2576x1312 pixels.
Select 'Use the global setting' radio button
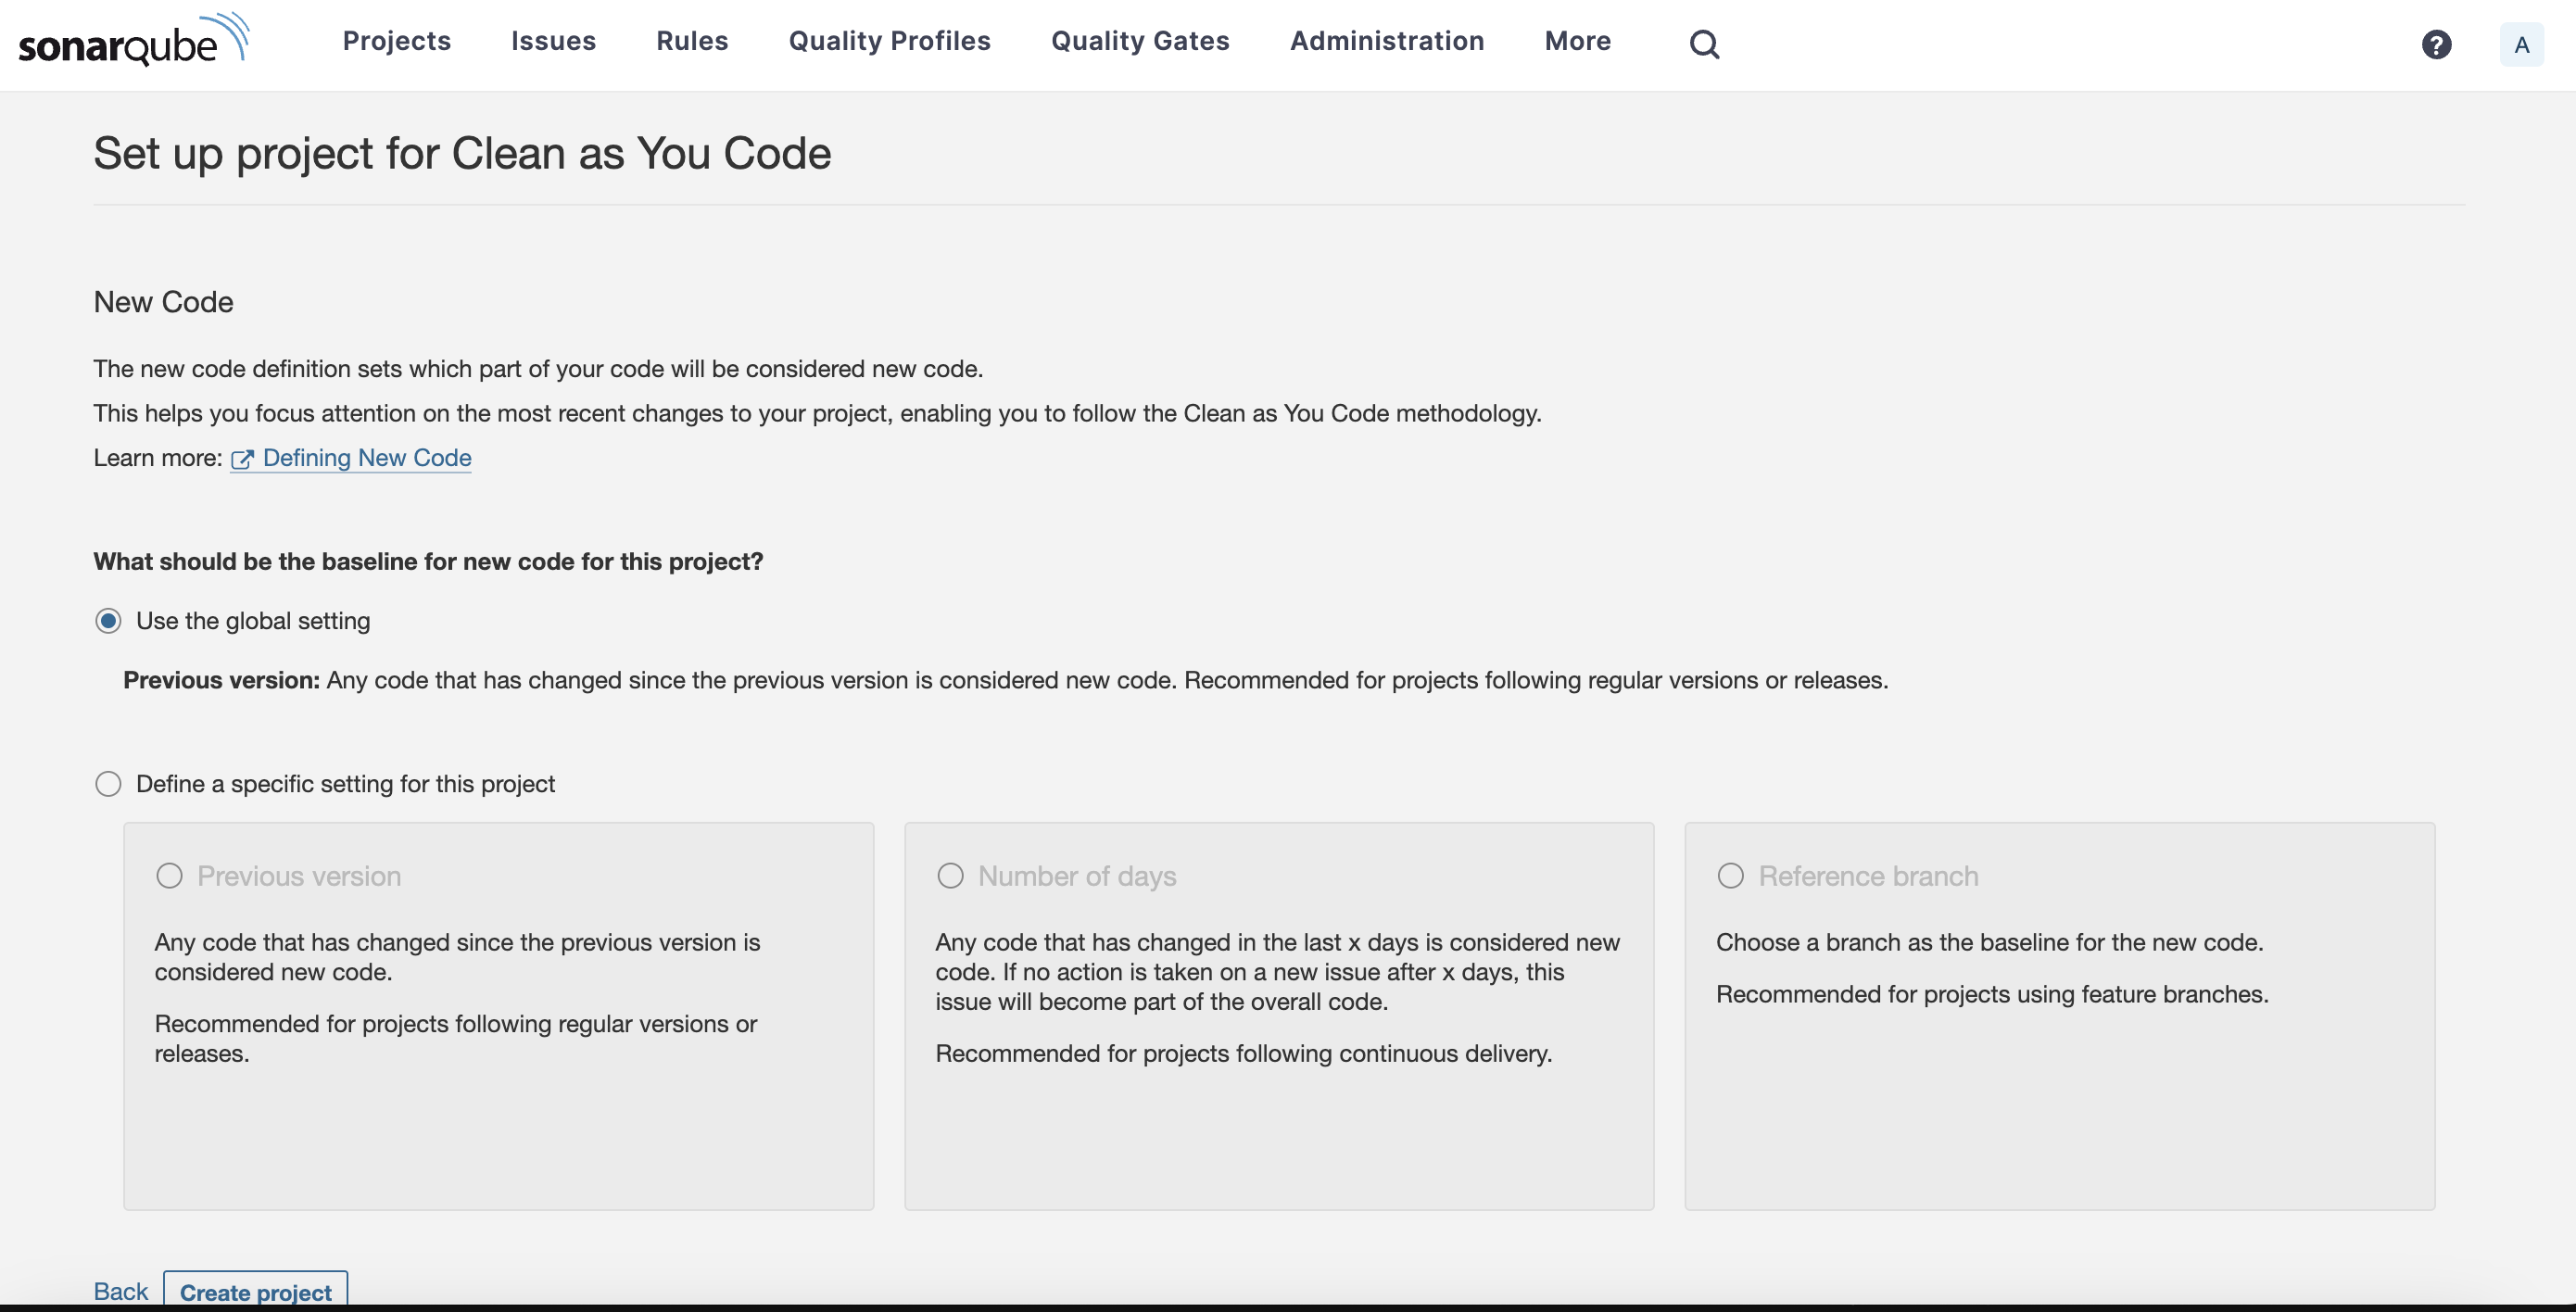(108, 621)
